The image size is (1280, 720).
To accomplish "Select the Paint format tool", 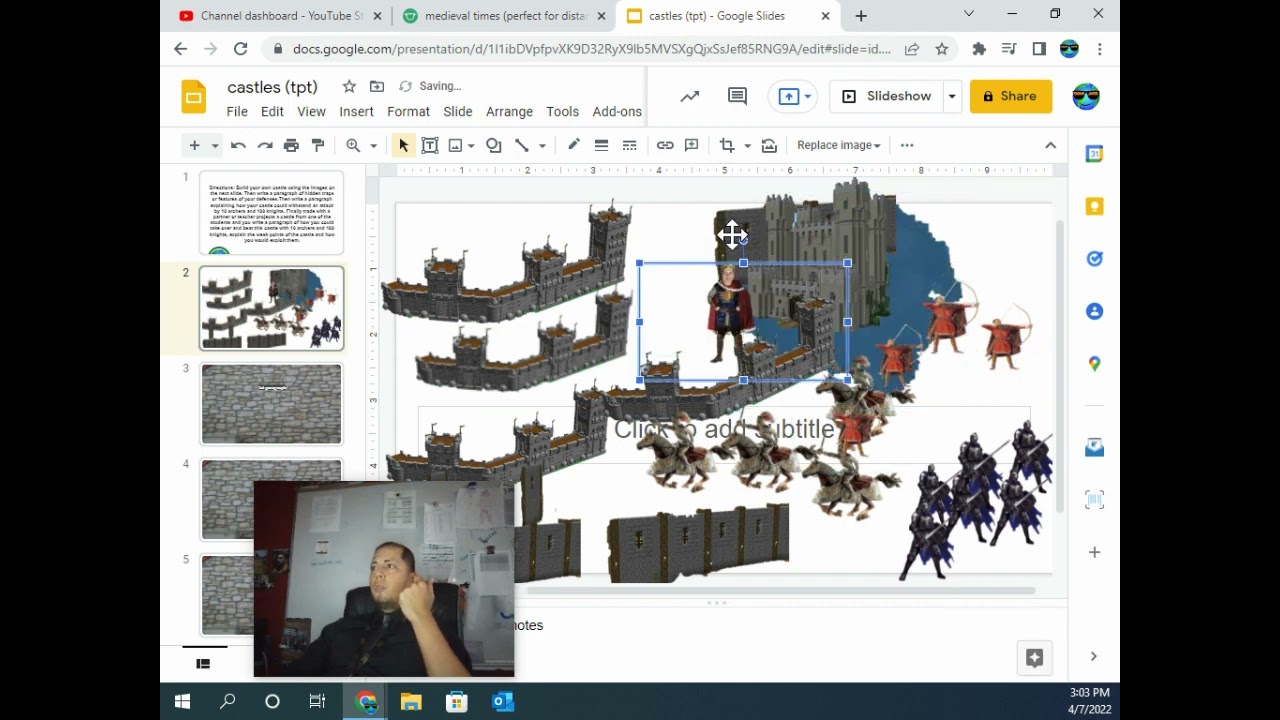I will pos(318,145).
